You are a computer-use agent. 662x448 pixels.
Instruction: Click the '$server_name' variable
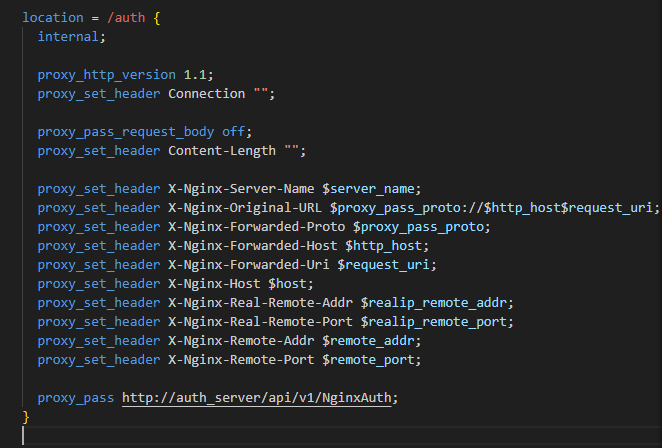368,189
